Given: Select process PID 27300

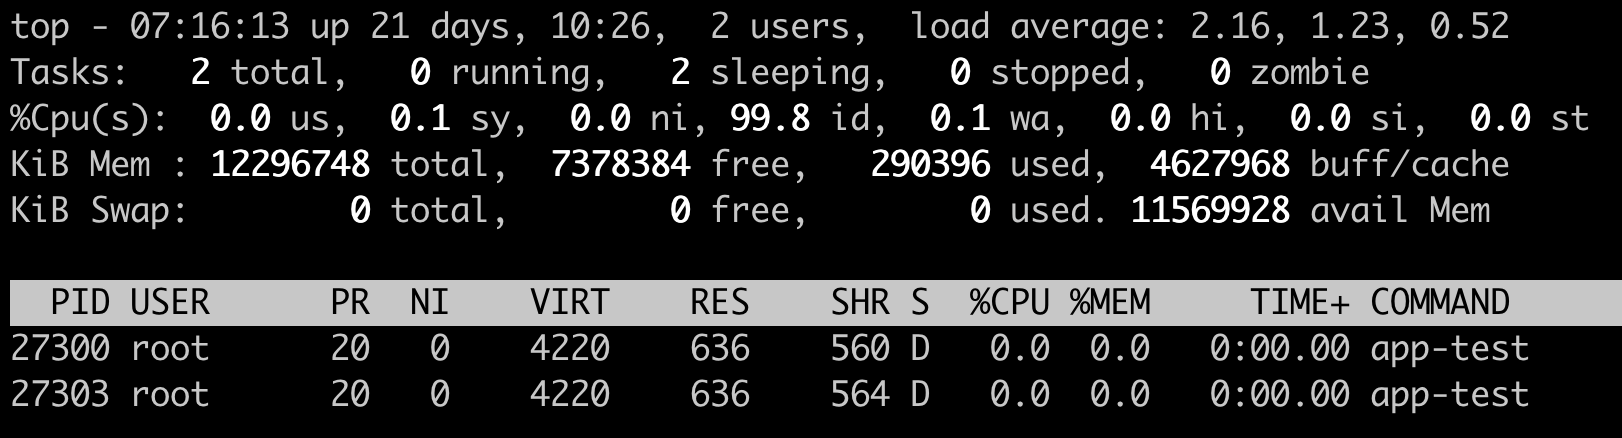Looking at the screenshot, I should pos(60,348).
